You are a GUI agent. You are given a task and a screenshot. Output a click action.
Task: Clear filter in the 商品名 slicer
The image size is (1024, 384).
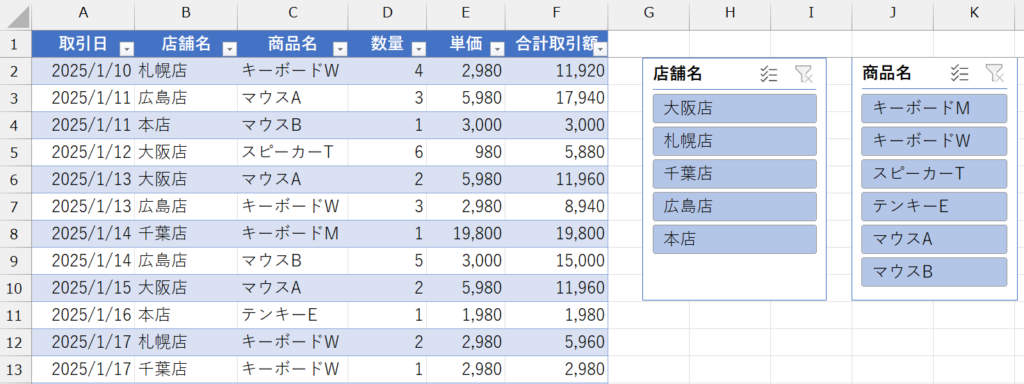(994, 74)
